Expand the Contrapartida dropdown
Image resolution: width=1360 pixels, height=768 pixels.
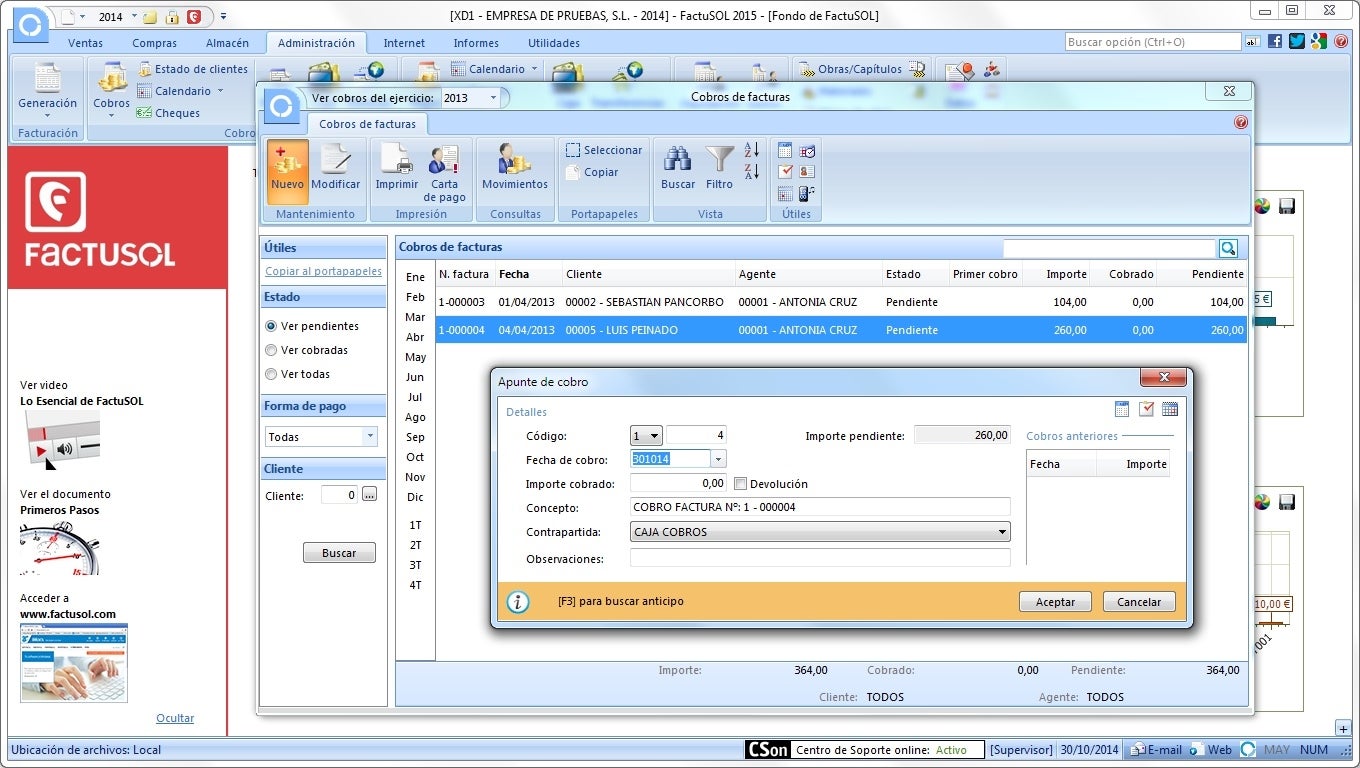coord(1002,532)
